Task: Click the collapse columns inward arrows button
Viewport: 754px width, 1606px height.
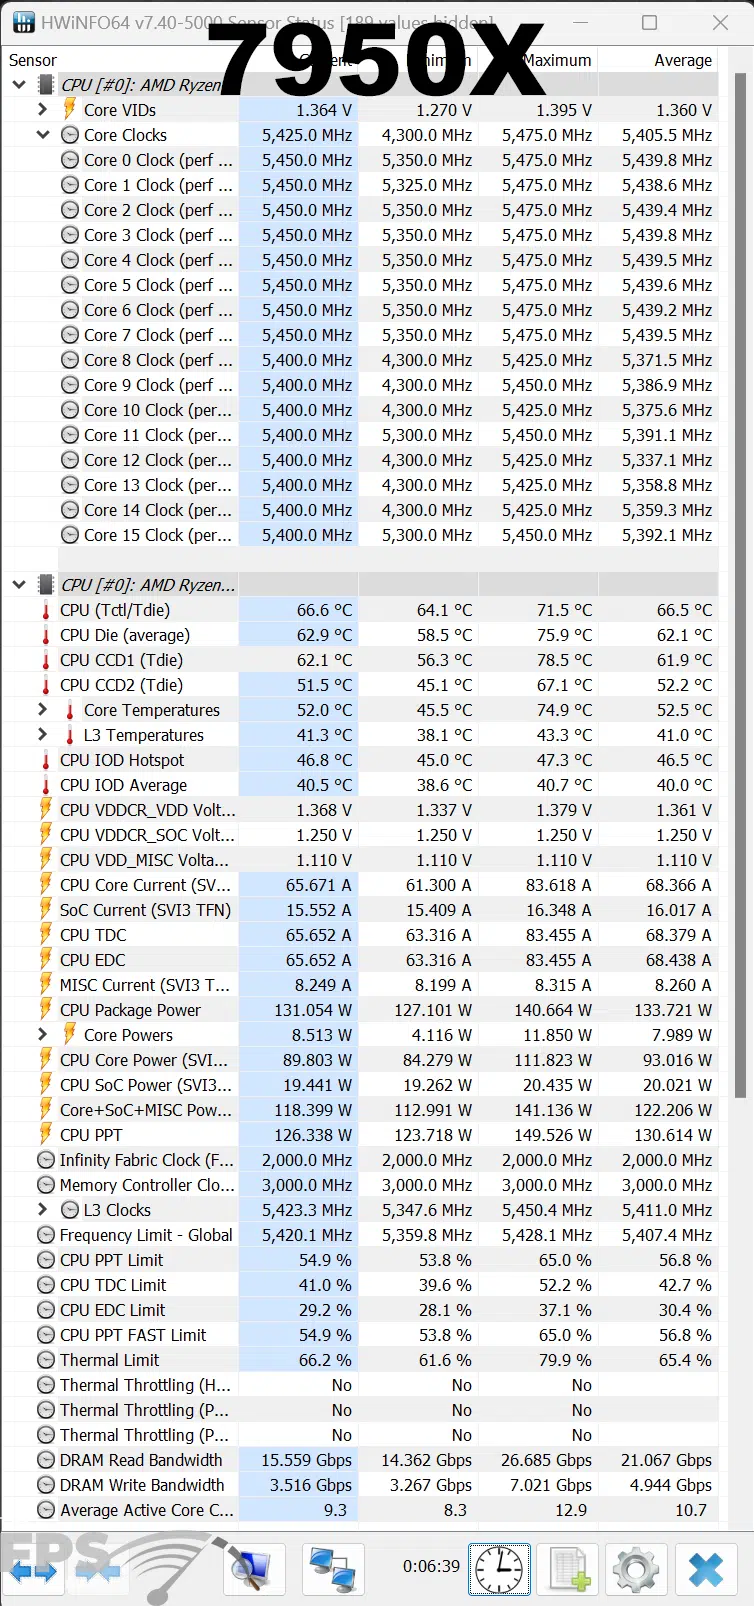Action: 98,1571
